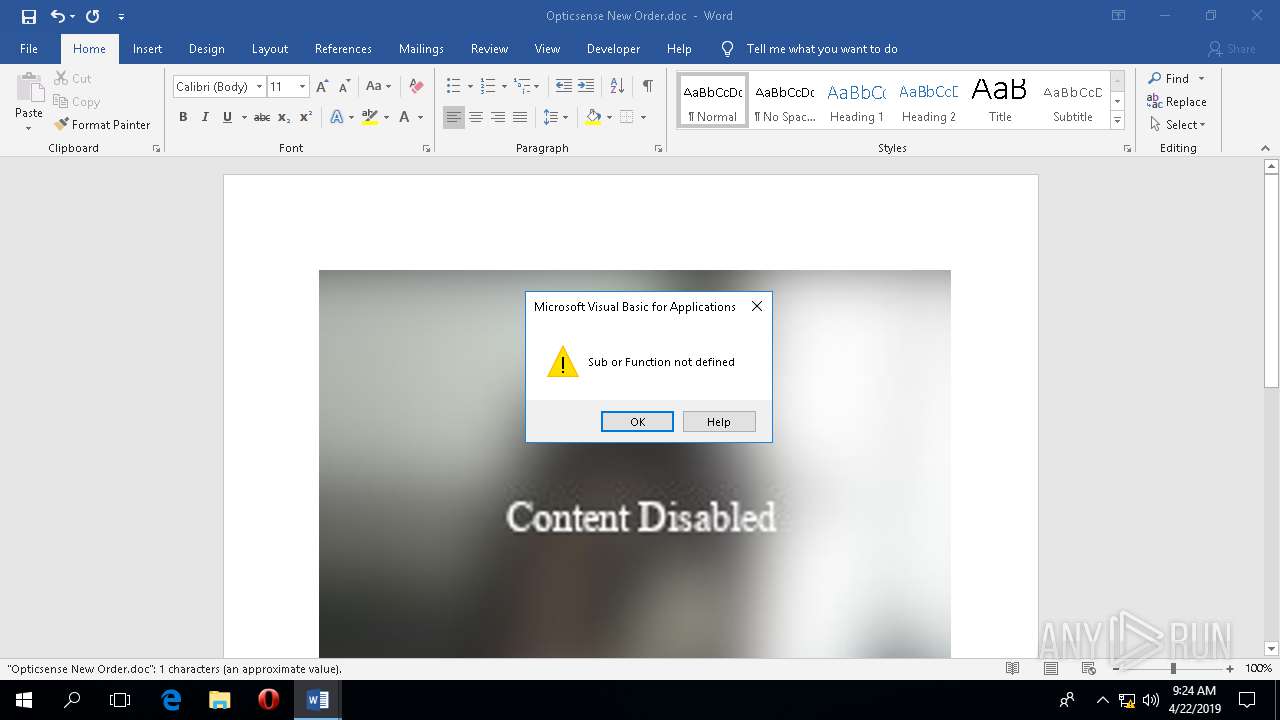
Task: Switch to the Design tab
Action: point(206,49)
